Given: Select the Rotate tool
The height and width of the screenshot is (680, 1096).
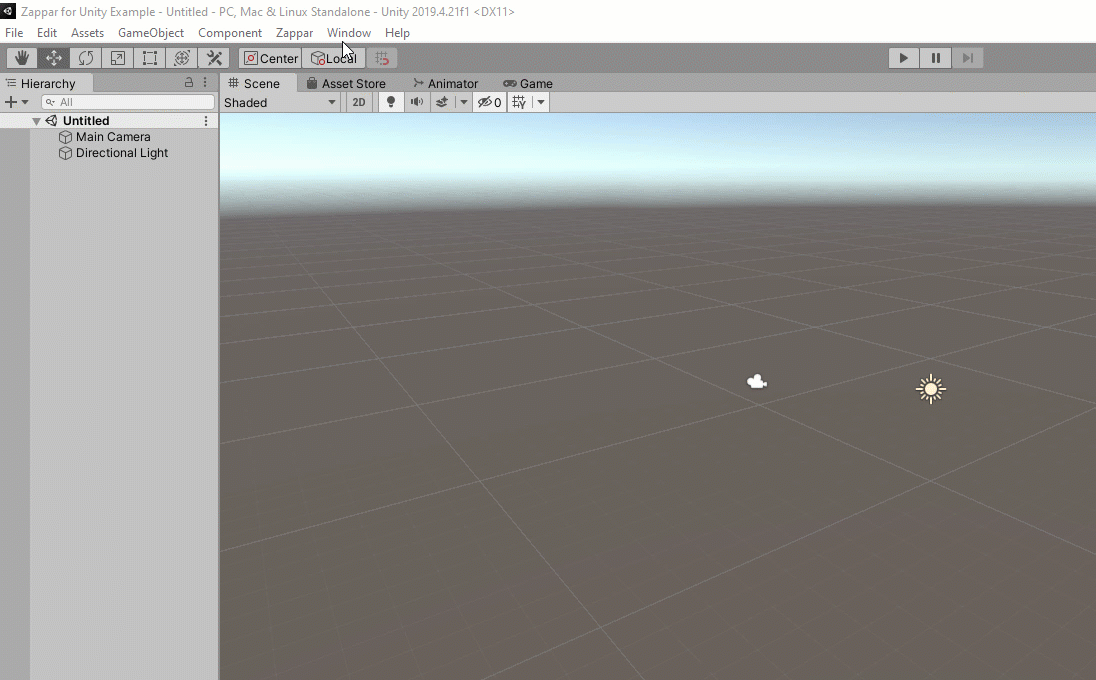Looking at the screenshot, I should [x=86, y=58].
